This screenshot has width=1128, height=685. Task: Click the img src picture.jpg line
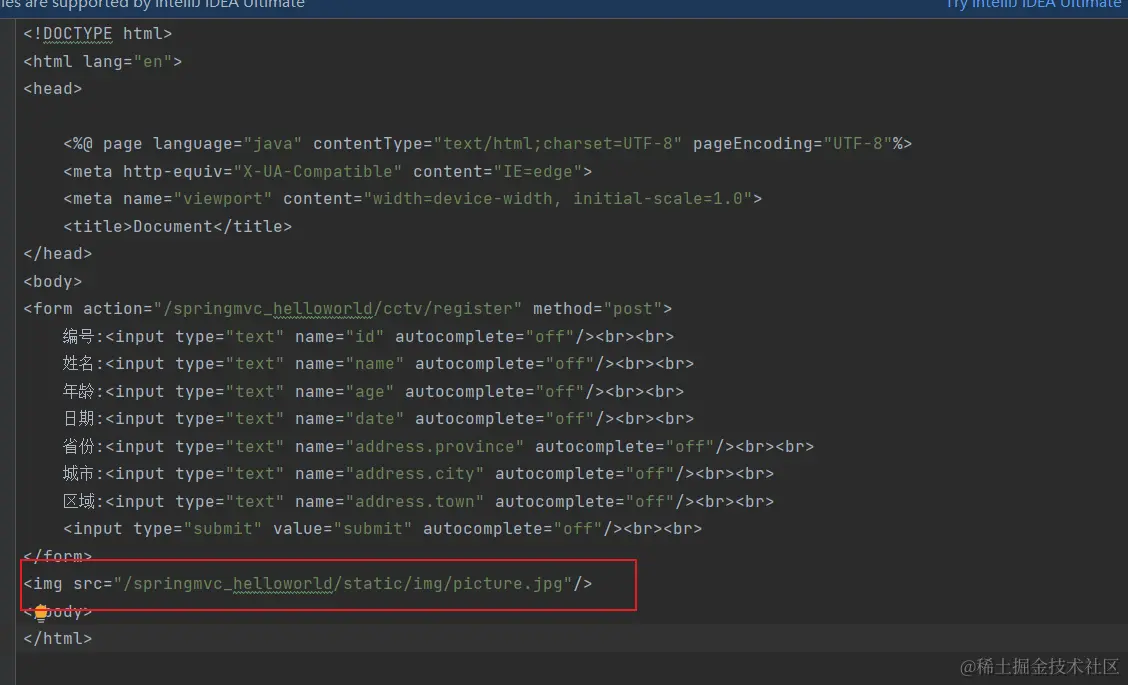pyautogui.click(x=308, y=584)
